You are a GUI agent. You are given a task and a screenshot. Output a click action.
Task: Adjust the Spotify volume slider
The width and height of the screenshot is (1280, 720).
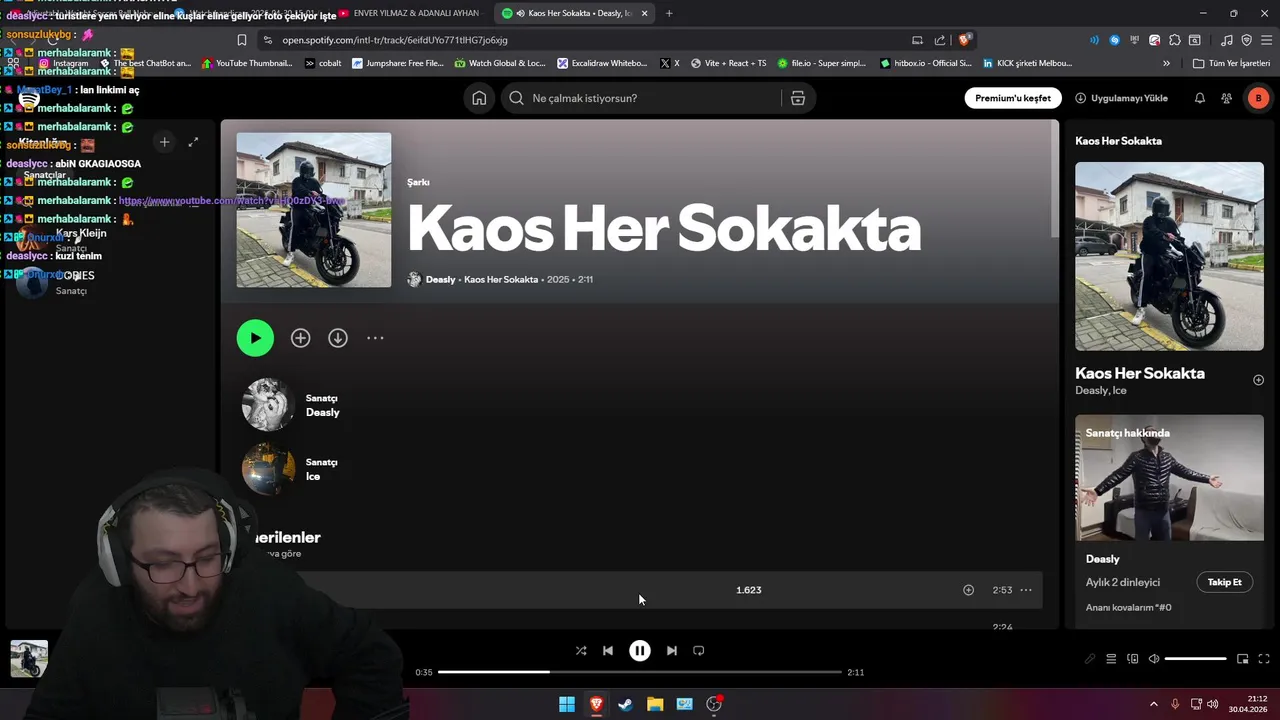[1196, 659]
